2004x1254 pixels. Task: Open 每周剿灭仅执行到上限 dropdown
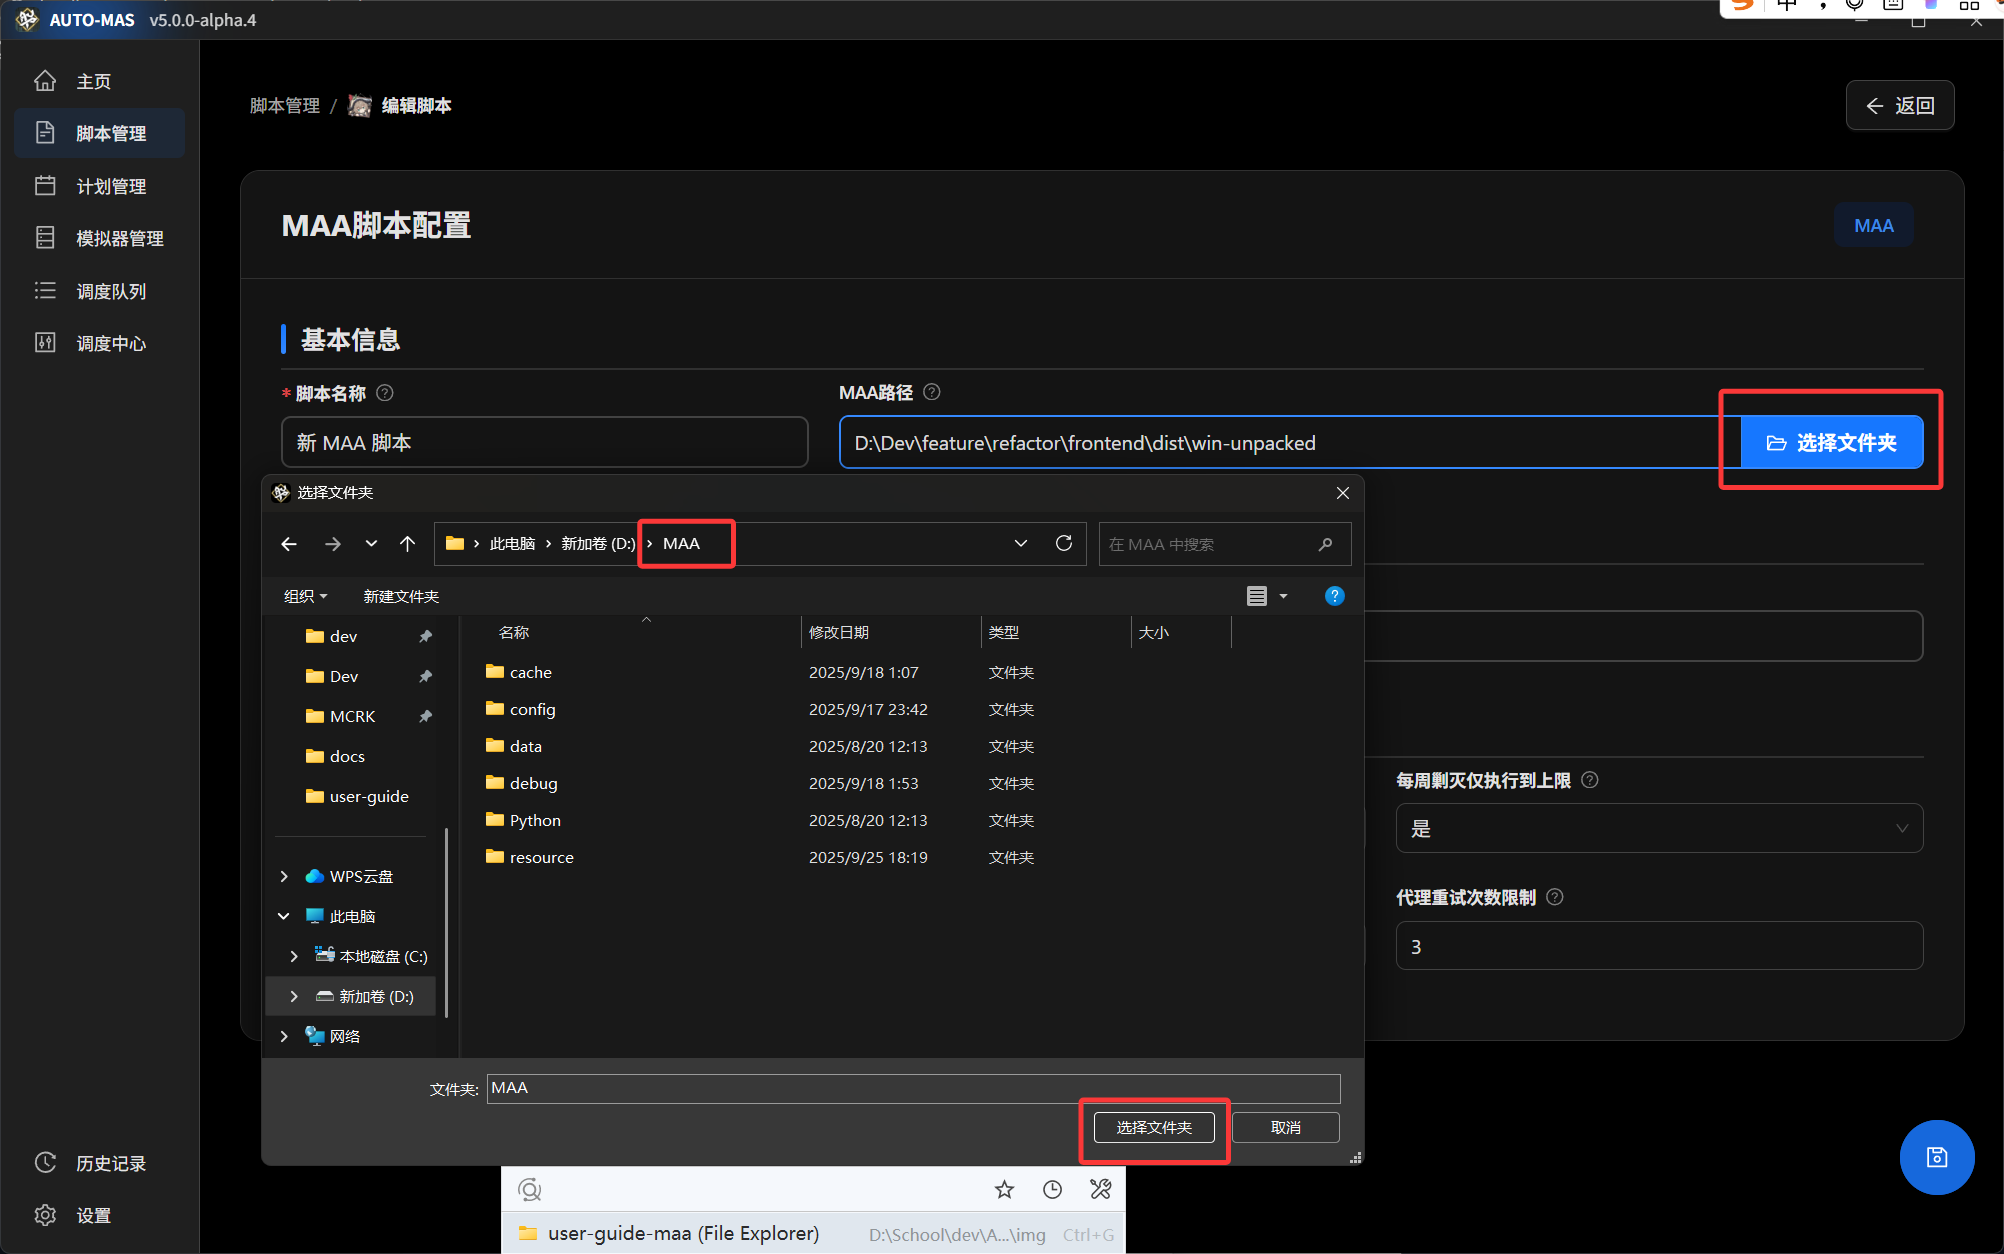(x=1658, y=828)
